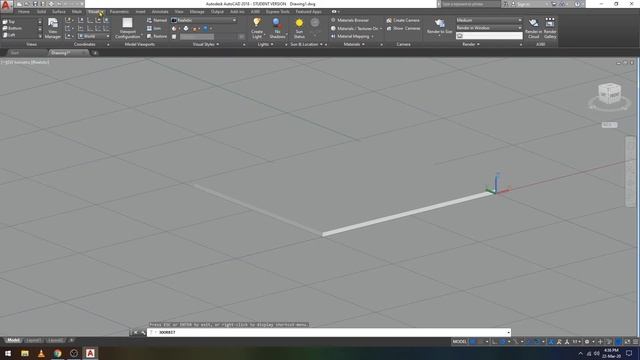Switch to the Layout1 tab
640x360 pixels.
pyautogui.click(x=33, y=340)
